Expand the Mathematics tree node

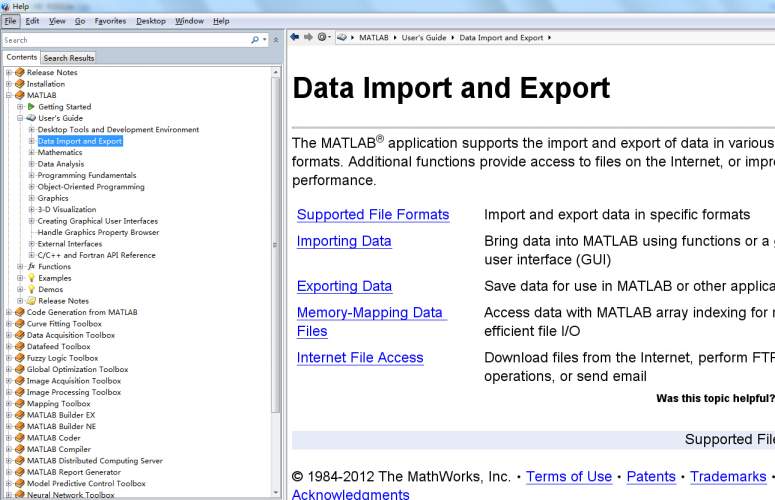(31, 152)
